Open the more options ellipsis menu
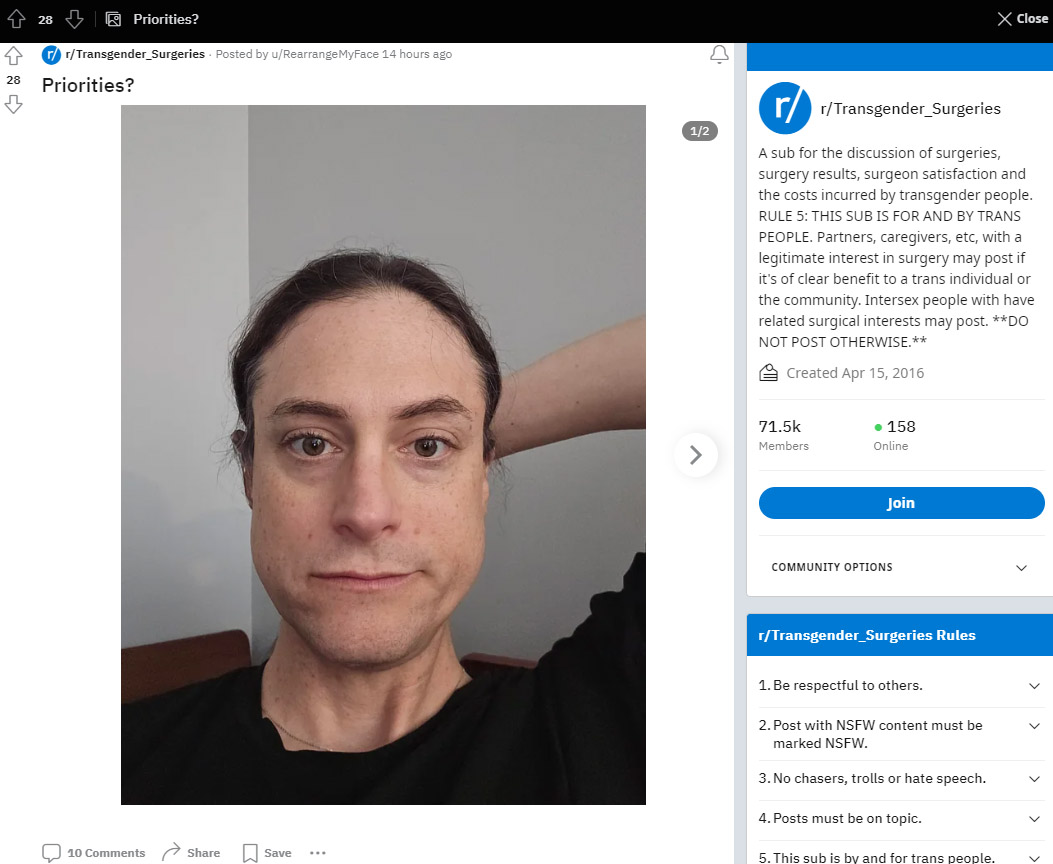The image size is (1053, 864). point(318,853)
